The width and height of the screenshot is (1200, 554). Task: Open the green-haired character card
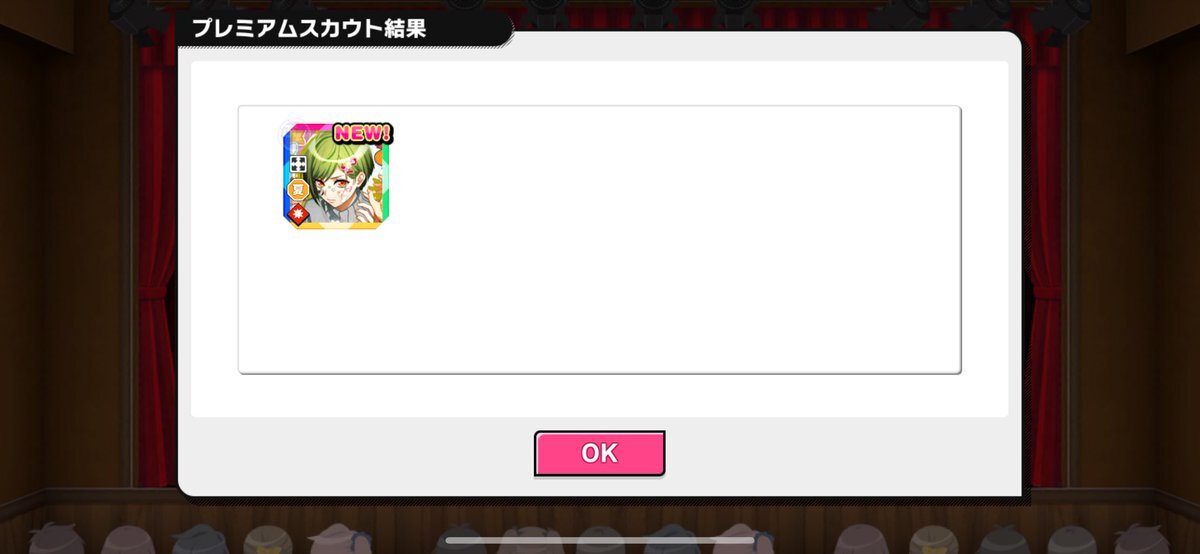(337, 176)
